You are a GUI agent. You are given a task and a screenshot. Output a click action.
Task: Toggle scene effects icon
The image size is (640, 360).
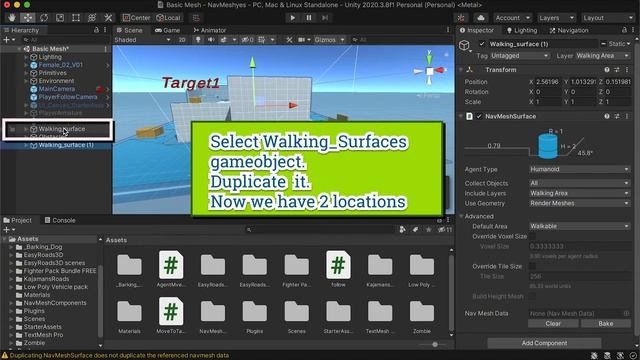(223, 40)
